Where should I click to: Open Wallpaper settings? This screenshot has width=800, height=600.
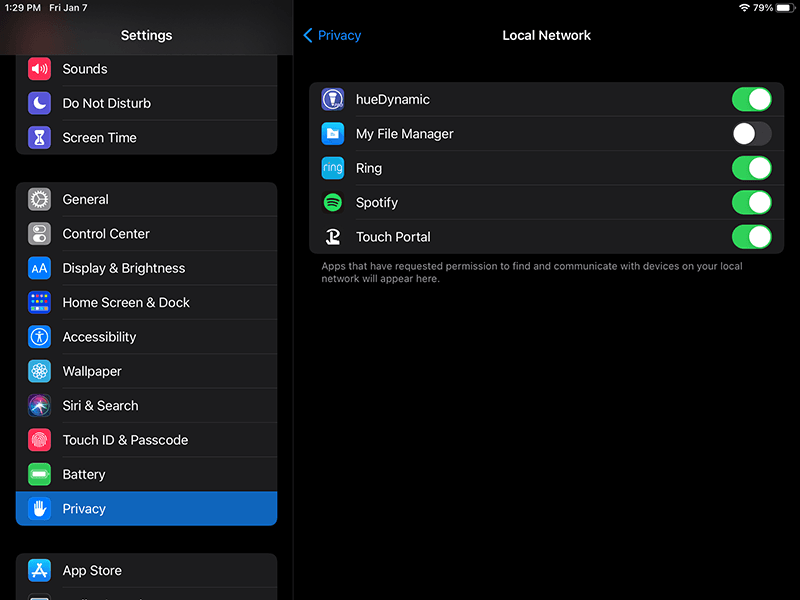tap(146, 371)
